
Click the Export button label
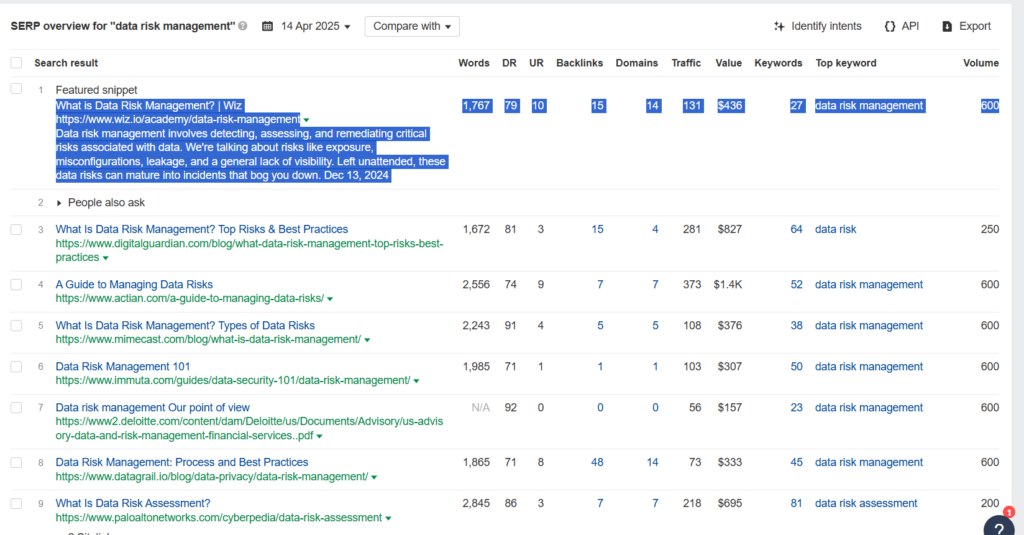click(x=974, y=26)
